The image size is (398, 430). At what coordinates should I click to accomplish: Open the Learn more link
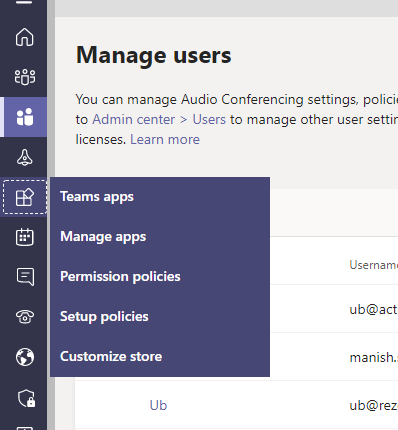pos(165,139)
